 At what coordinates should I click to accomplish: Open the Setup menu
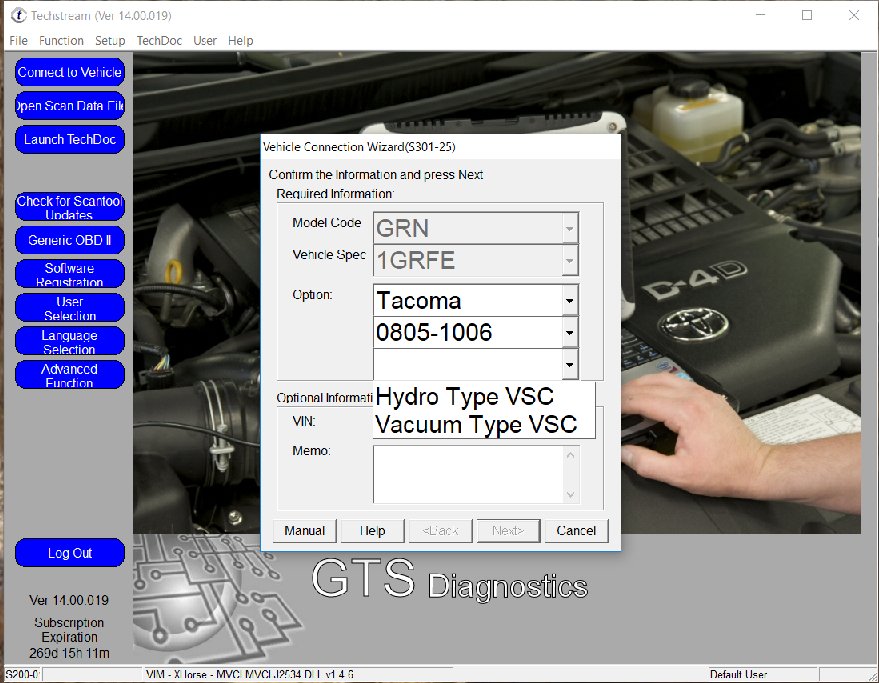coord(110,40)
